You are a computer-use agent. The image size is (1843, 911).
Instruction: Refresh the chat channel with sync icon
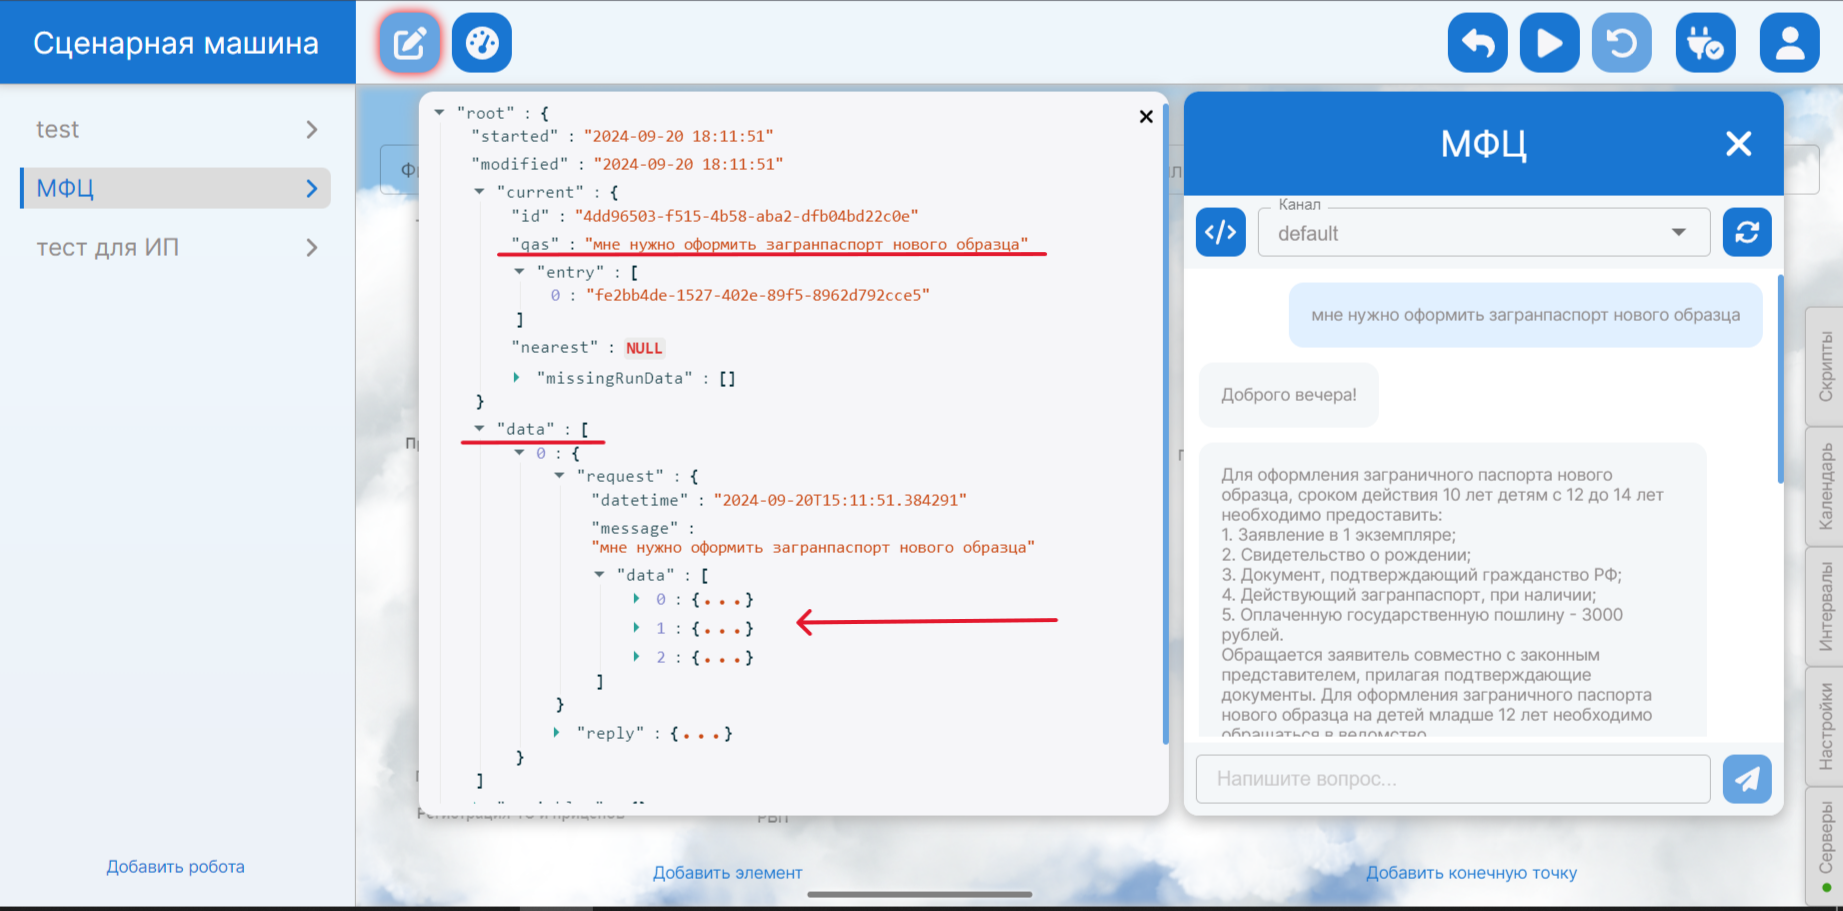click(1747, 233)
